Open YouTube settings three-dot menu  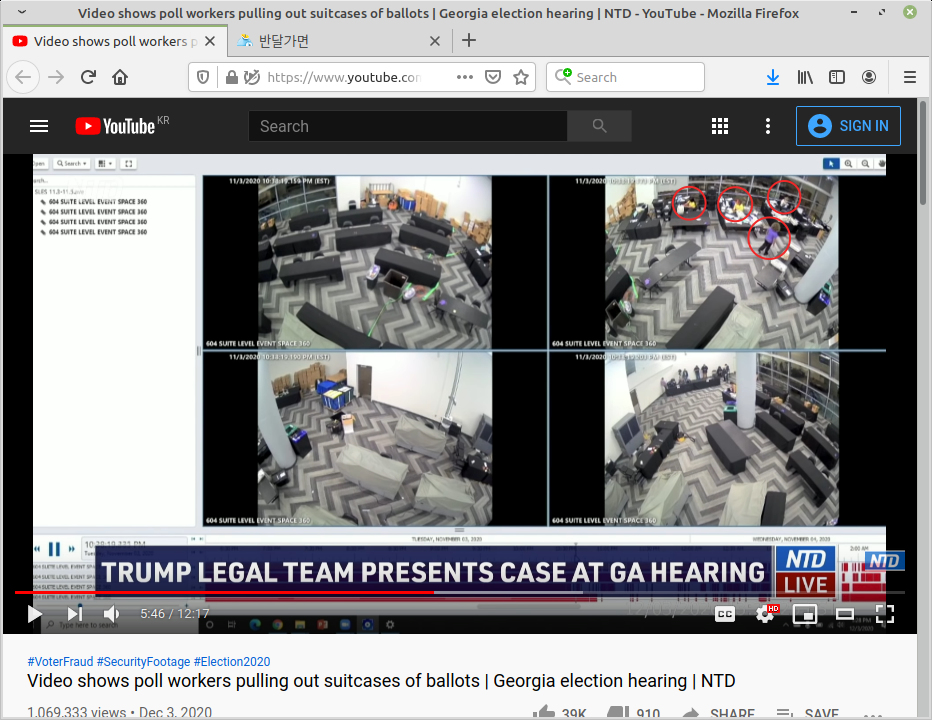click(x=768, y=126)
